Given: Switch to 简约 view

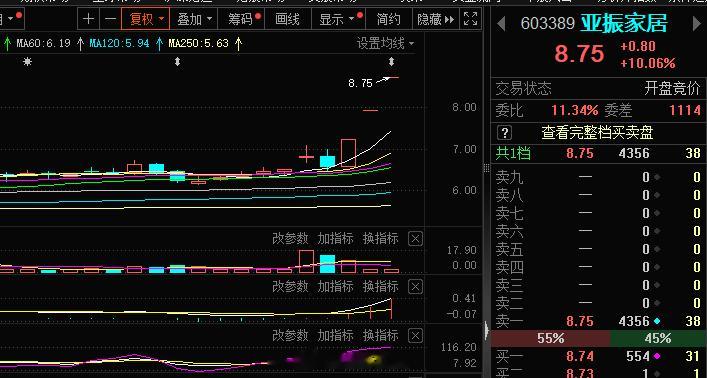Looking at the screenshot, I should tap(388, 19).
